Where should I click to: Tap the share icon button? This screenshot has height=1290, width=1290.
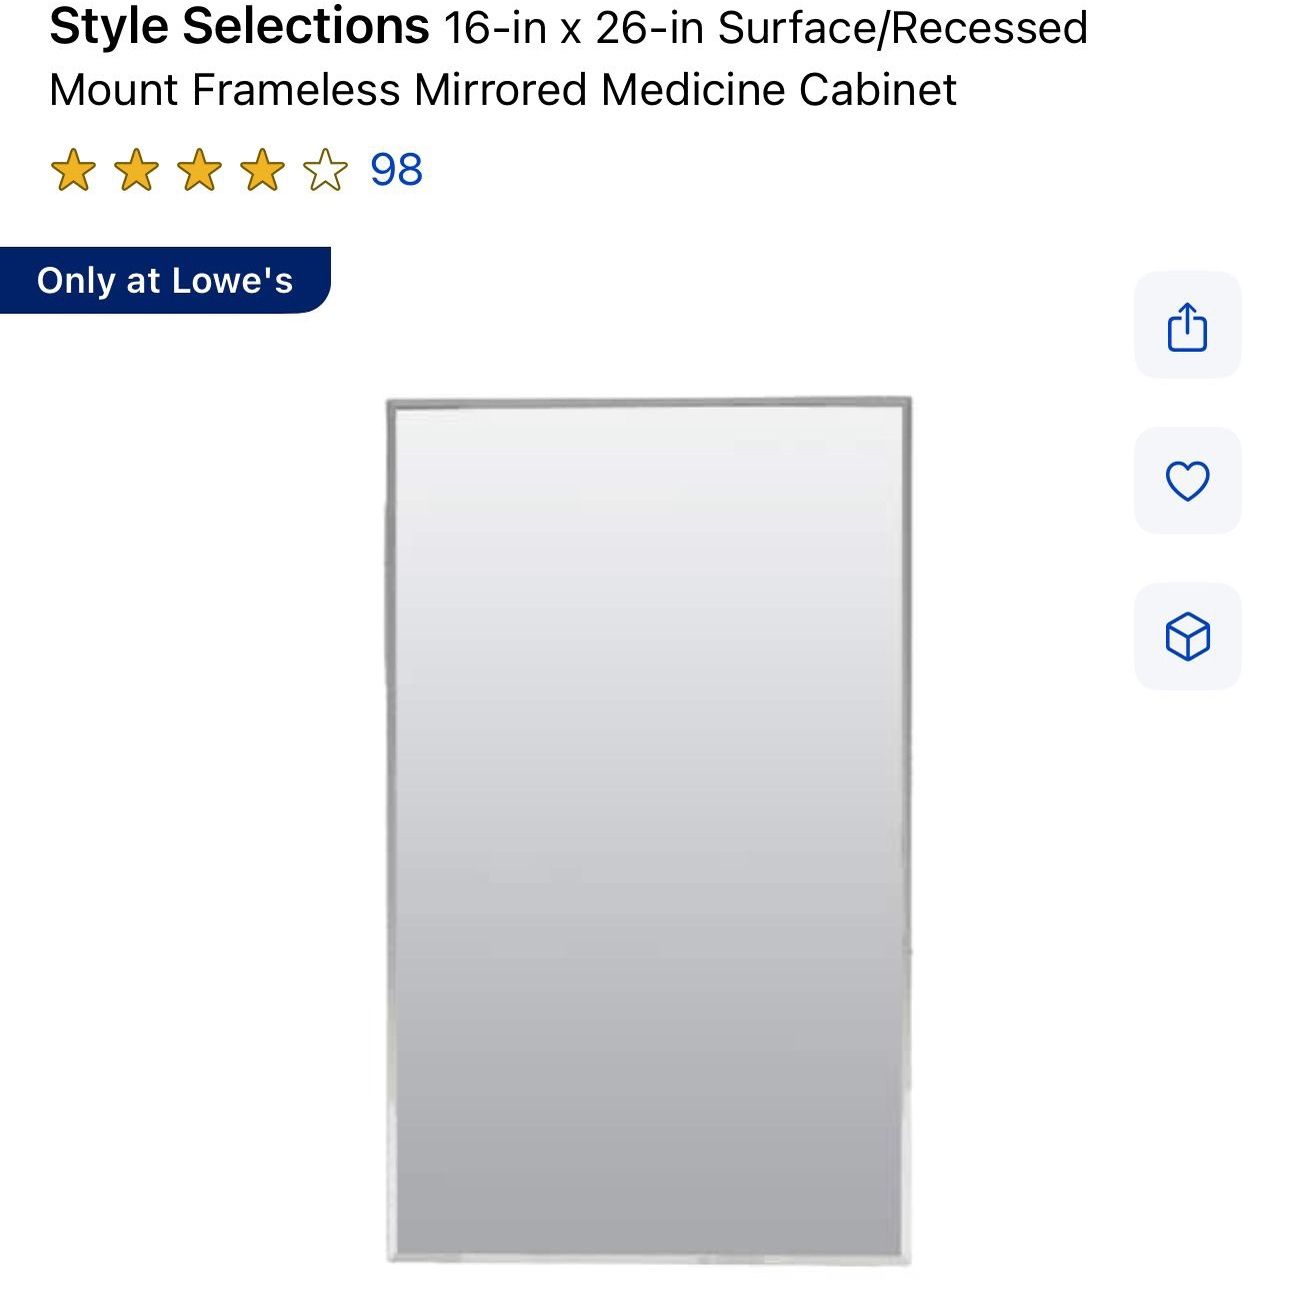click(1187, 325)
